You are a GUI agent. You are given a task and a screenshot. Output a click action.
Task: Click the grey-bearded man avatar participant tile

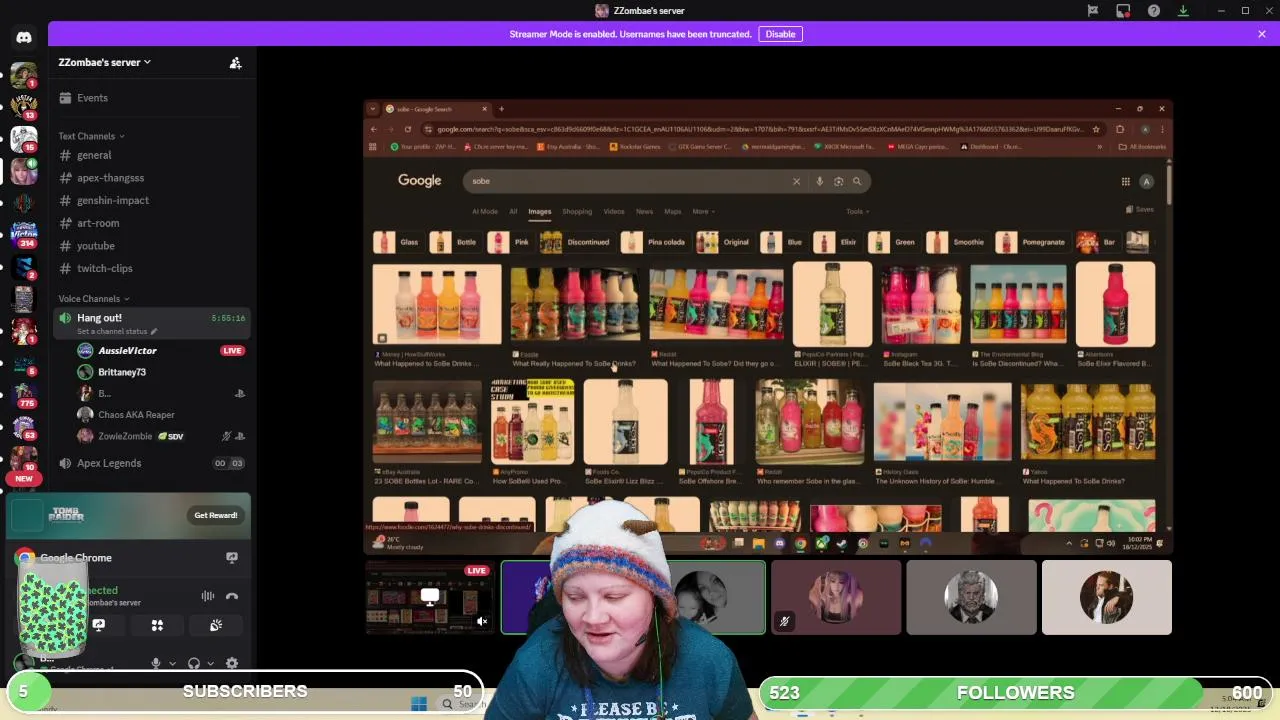(971, 597)
